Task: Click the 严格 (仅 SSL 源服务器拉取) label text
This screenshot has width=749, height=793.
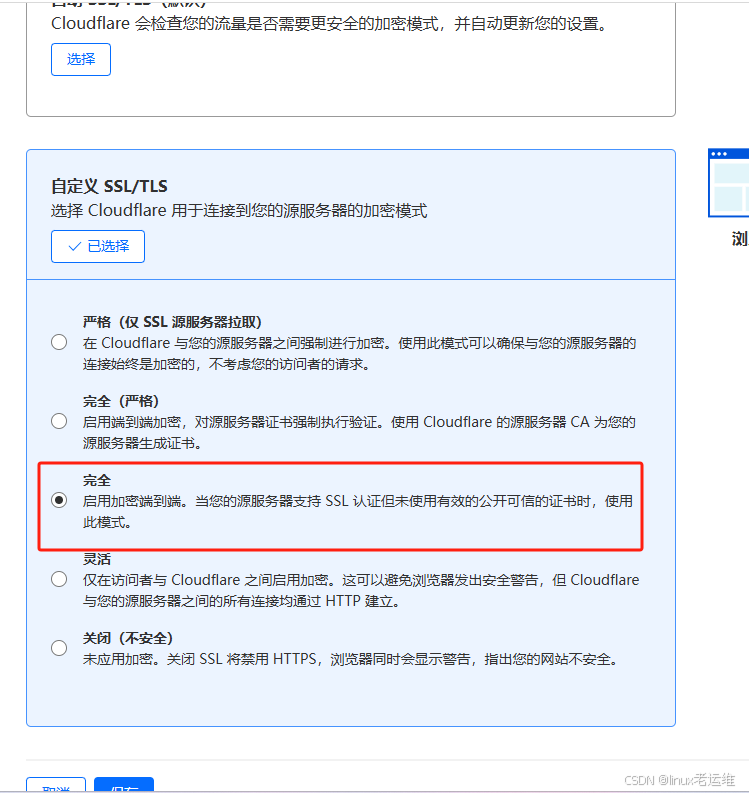Action: click(x=172, y=322)
